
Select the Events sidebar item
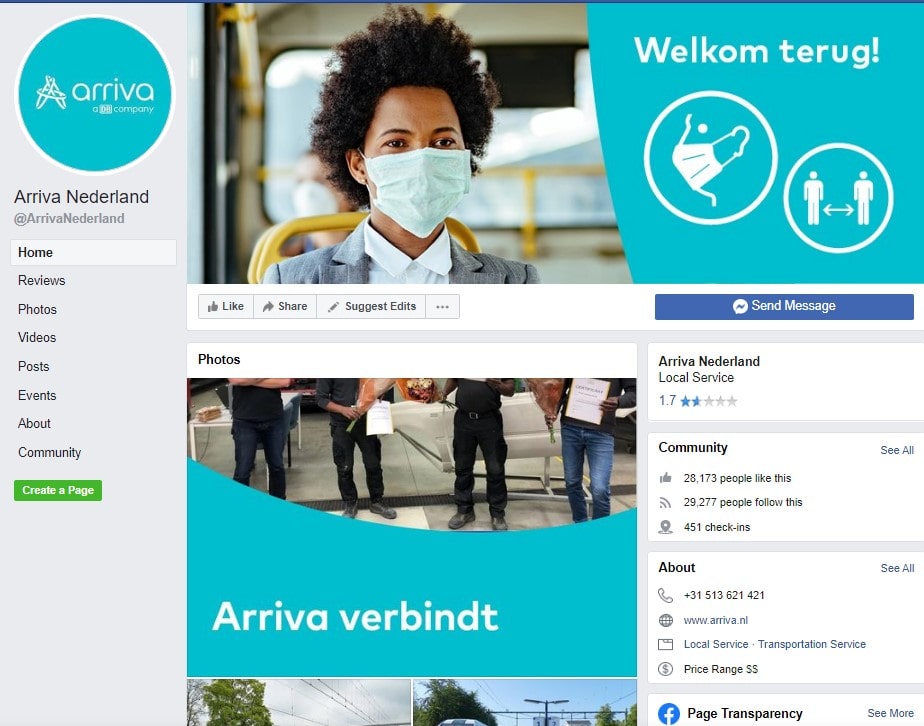(37, 395)
